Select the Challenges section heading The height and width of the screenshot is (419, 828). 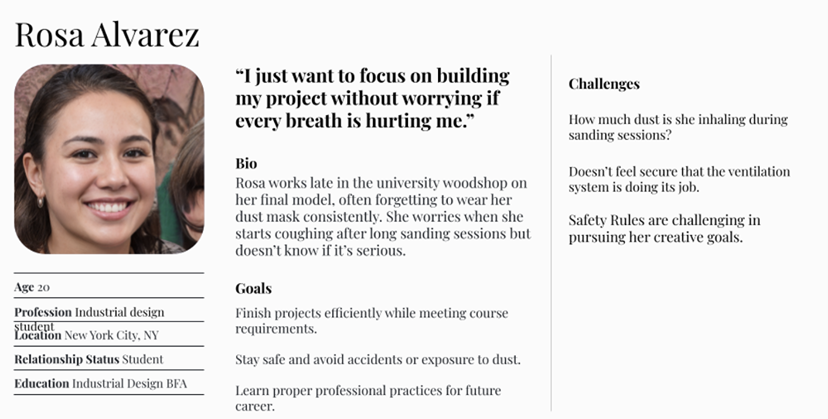(x=604, y=84)
